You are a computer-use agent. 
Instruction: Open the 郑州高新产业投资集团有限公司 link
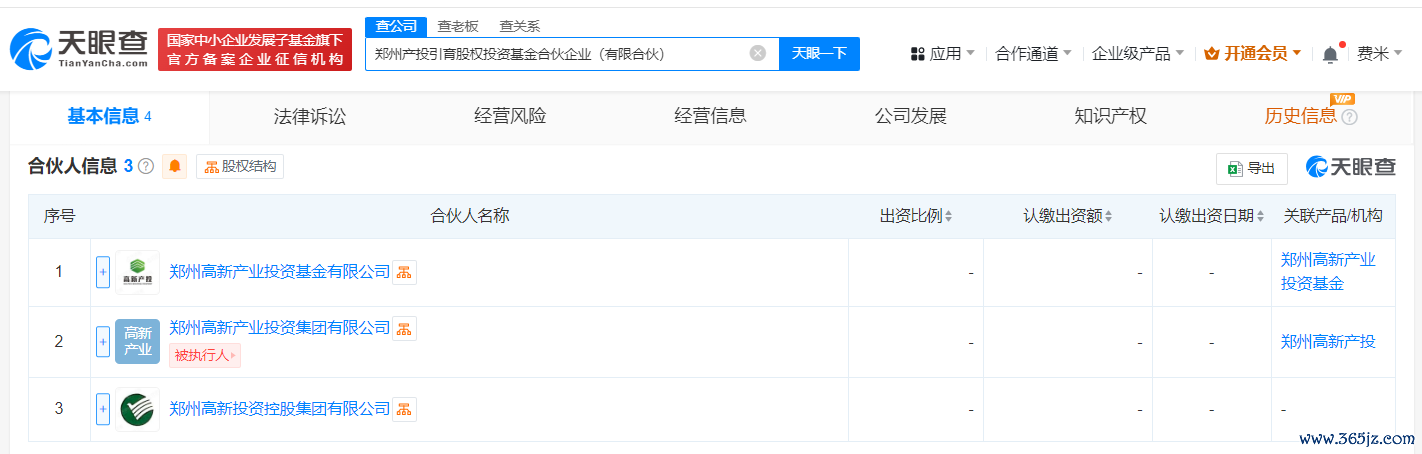tap(279, 328)
